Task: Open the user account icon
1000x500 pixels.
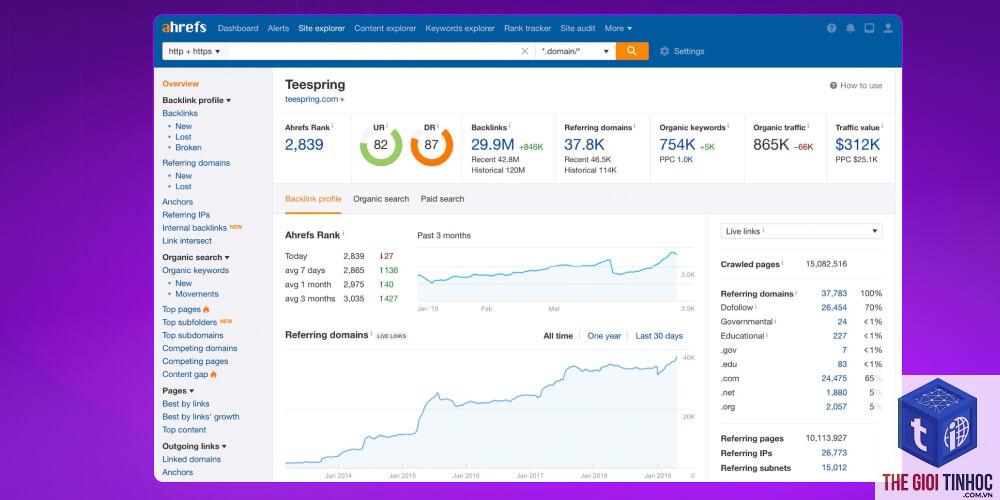Action: [888, 28]
